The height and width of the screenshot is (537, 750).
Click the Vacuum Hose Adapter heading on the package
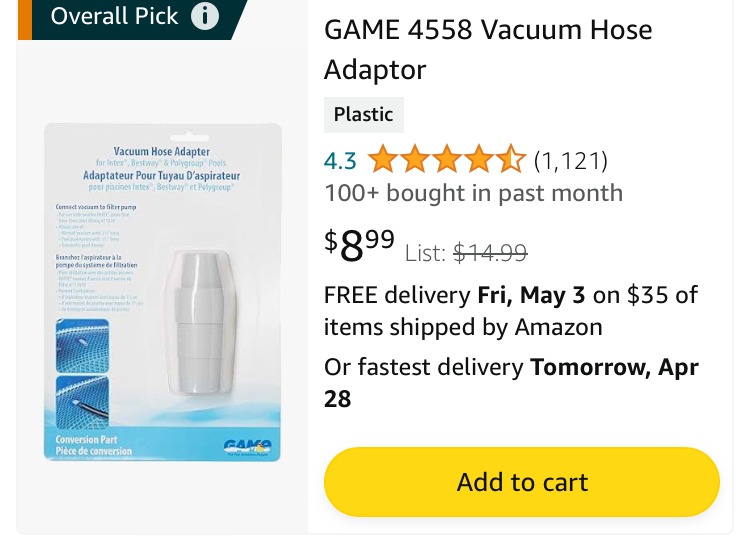[162, 152]
